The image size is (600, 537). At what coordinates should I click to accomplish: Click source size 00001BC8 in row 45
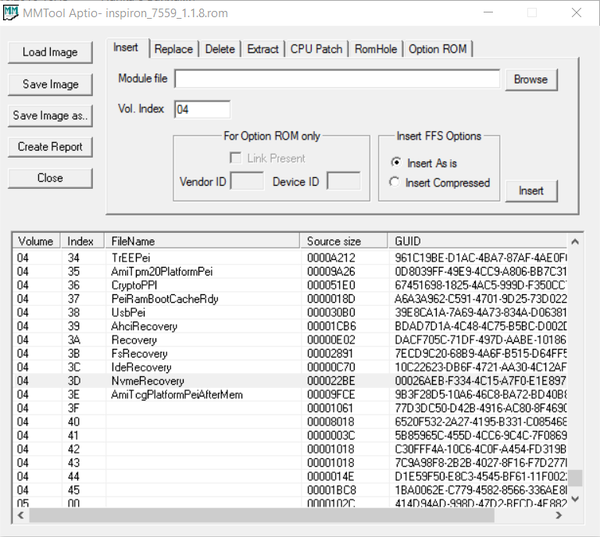pyautogui.click(x=331, y=490)
